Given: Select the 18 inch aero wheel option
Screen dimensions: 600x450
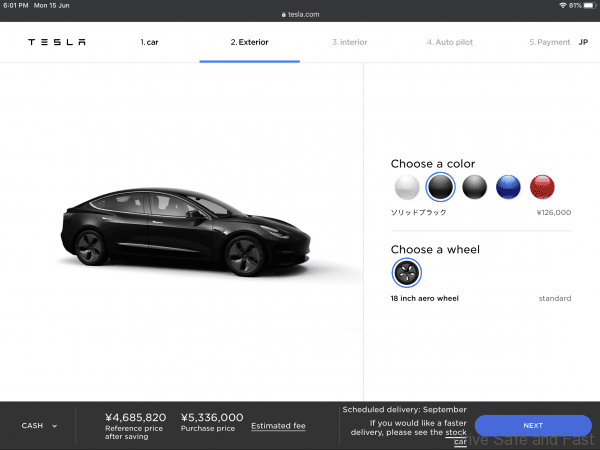Looking at the screenshot, I should (406, 273).
